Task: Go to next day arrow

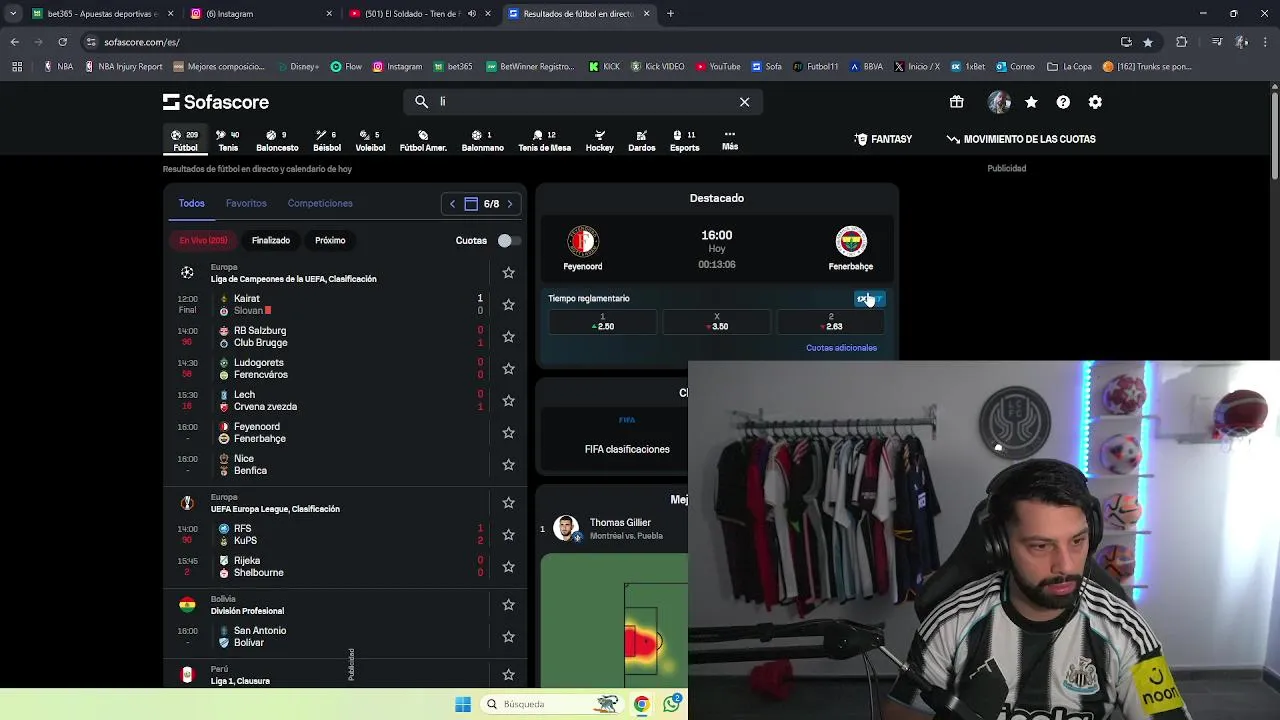Action: click(510, 204)
